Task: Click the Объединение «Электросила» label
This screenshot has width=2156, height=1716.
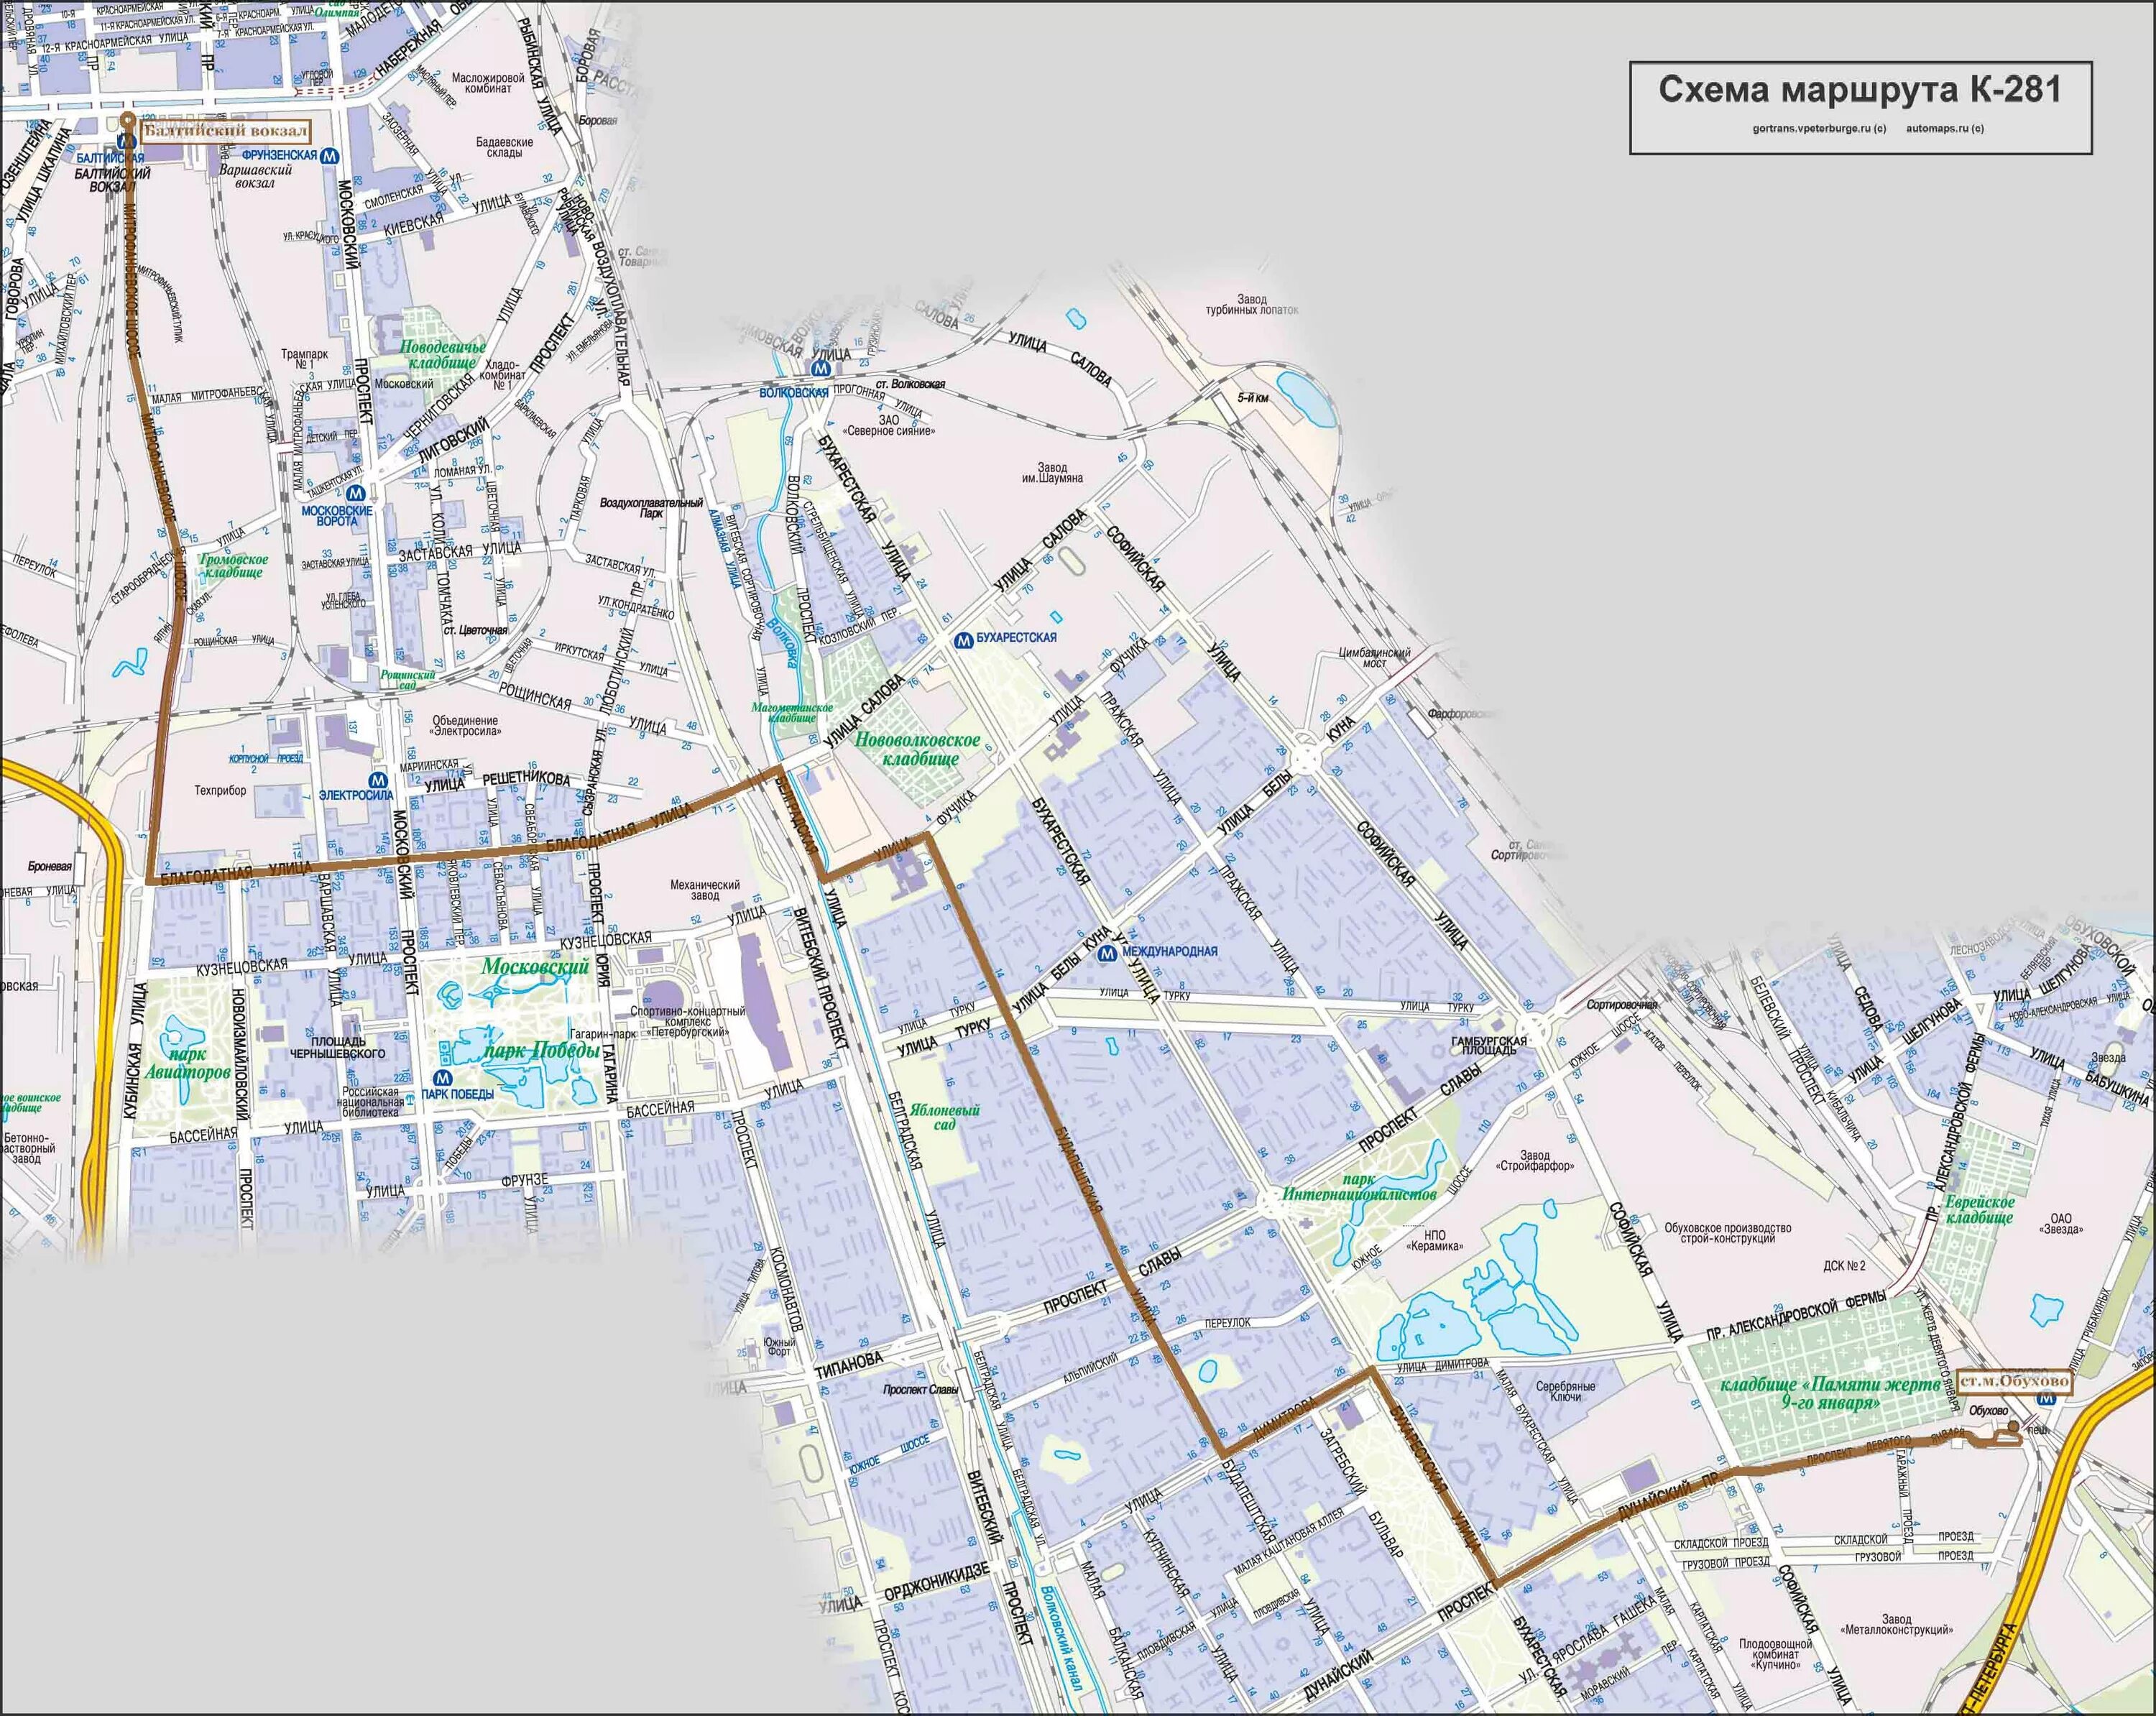Action: tap(466, 726)
